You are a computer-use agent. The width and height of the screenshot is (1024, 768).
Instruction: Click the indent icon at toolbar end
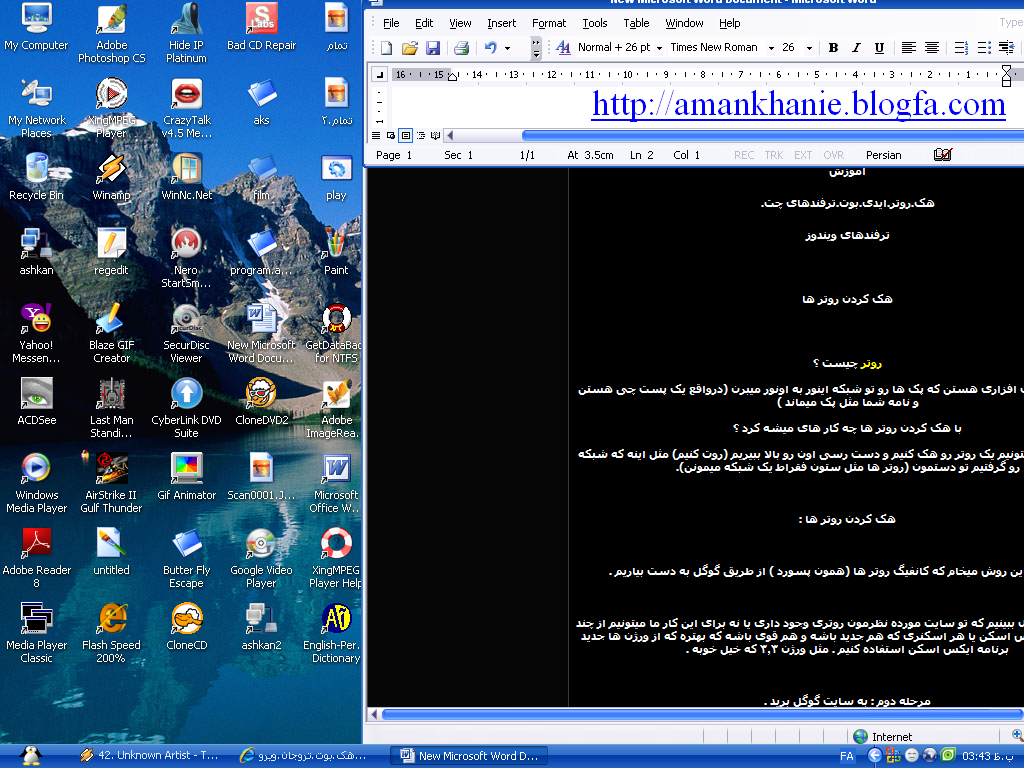pos(1006,48)
